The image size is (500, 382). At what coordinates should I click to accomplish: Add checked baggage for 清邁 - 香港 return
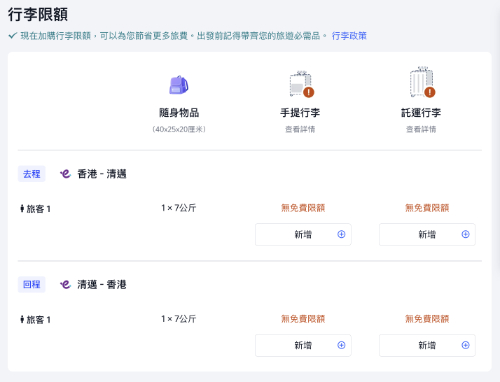427,345
